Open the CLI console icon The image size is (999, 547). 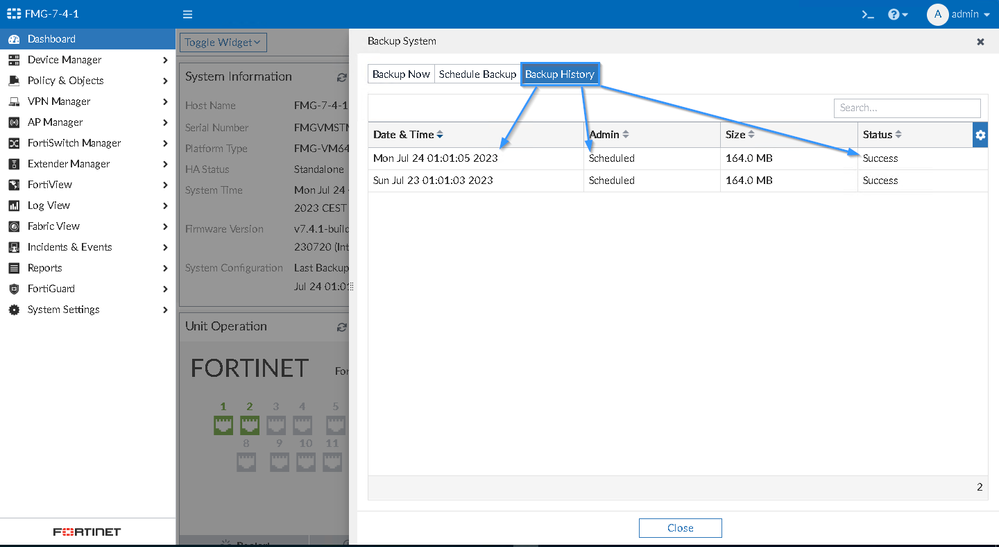pyautogui.click(x=868, y=14)
